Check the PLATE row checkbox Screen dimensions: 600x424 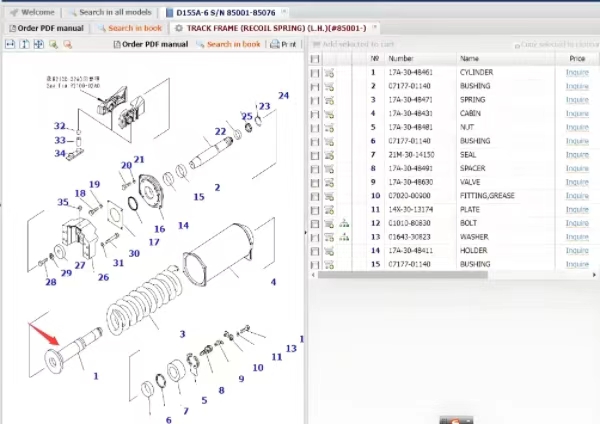click(x=315, y=210)
